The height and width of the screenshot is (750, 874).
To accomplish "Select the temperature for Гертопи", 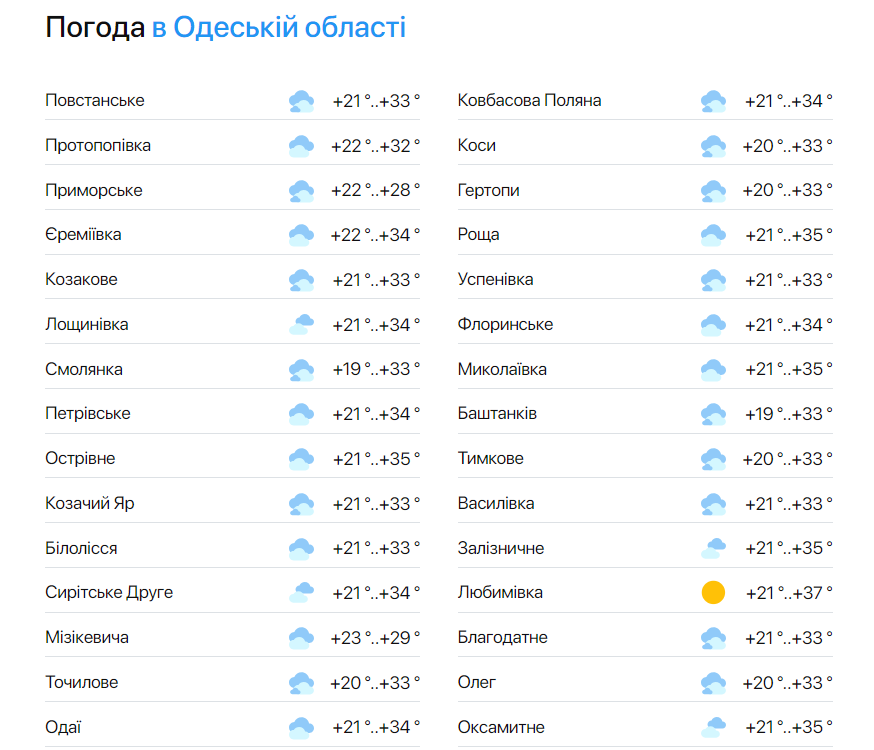I will [x=792, y=190].
